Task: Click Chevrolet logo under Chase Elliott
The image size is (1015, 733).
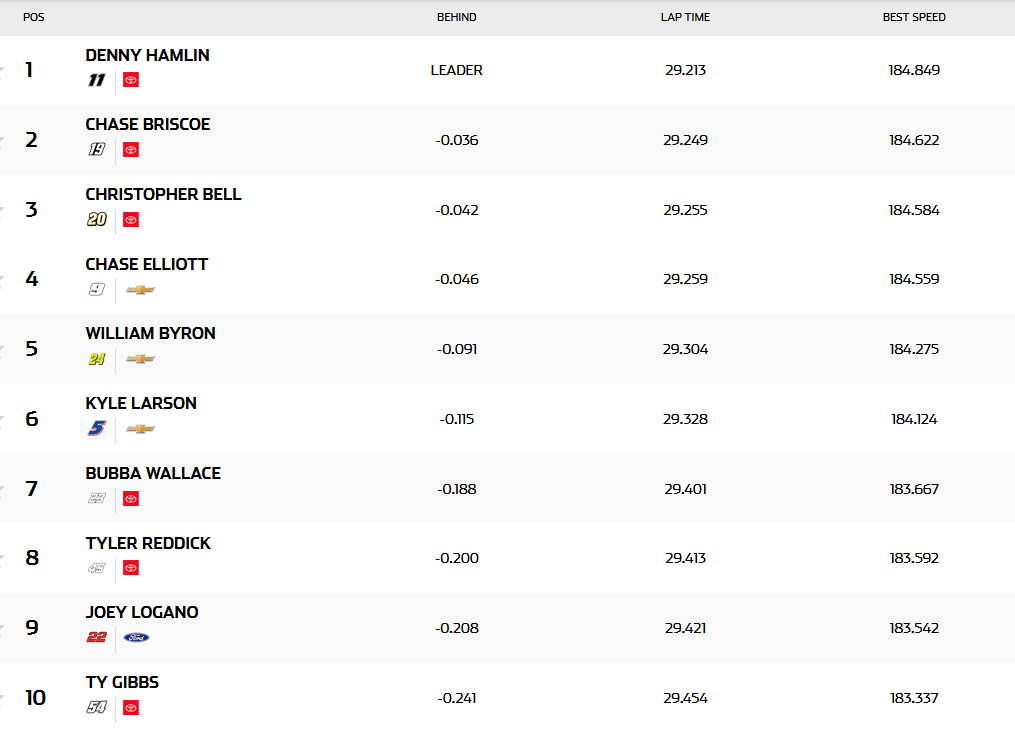Action: tap(141, 290)
